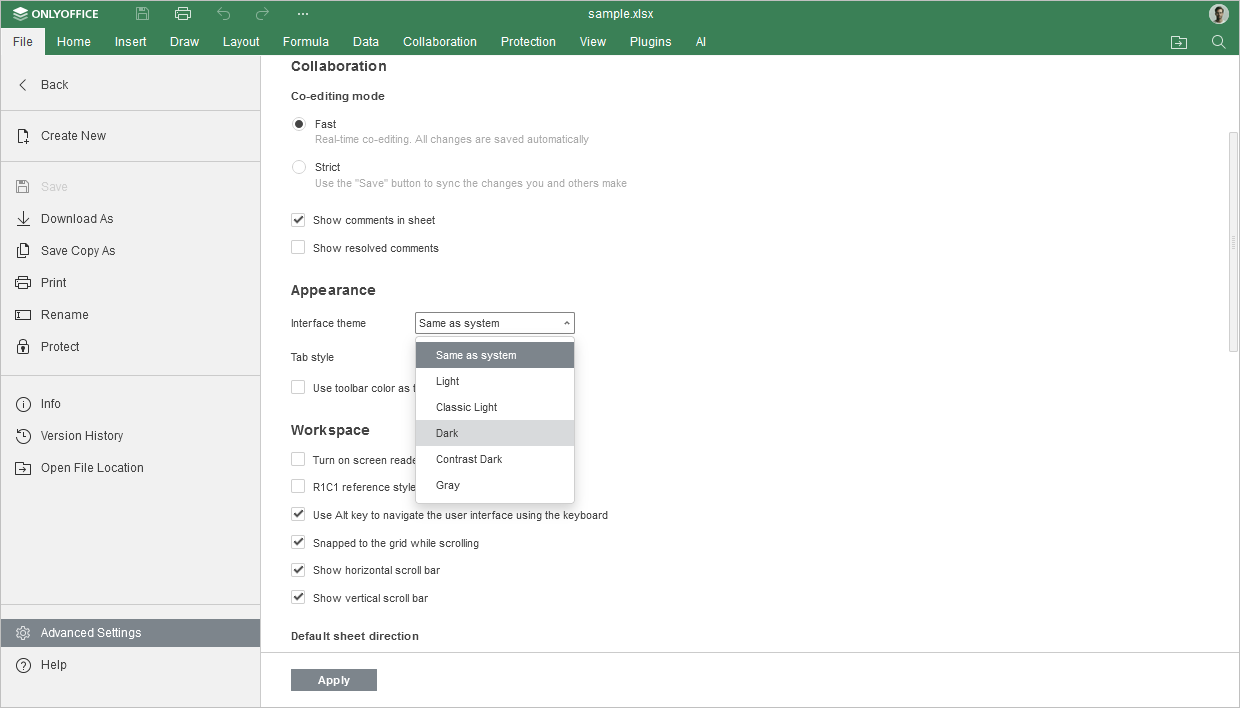
Task: Click the Download As icon in sidebar
Action: click(23, 219)
